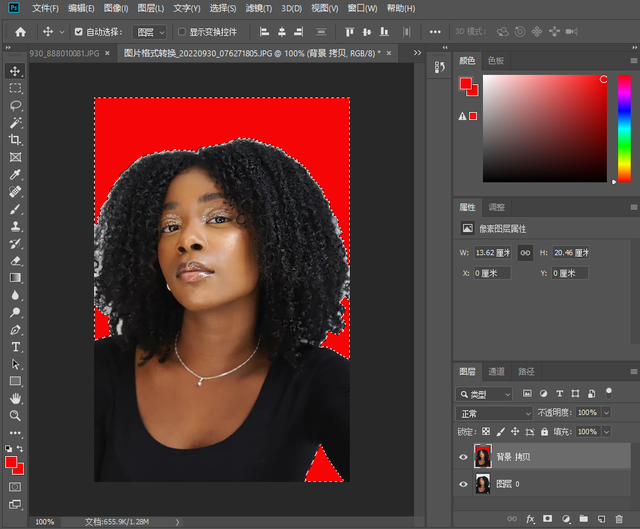Select the Magic Wand tool
Viewport: 640px width, 529px height.
point(15,122)
